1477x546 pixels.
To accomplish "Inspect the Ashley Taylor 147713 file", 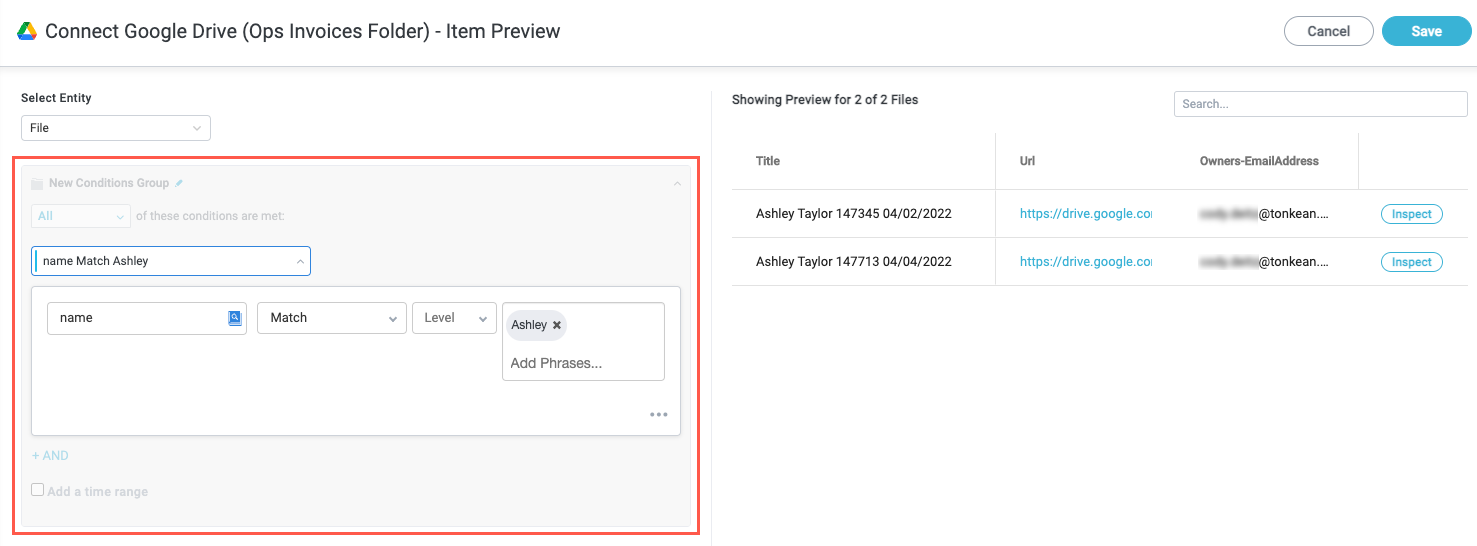I will [x=1411, y=262].
